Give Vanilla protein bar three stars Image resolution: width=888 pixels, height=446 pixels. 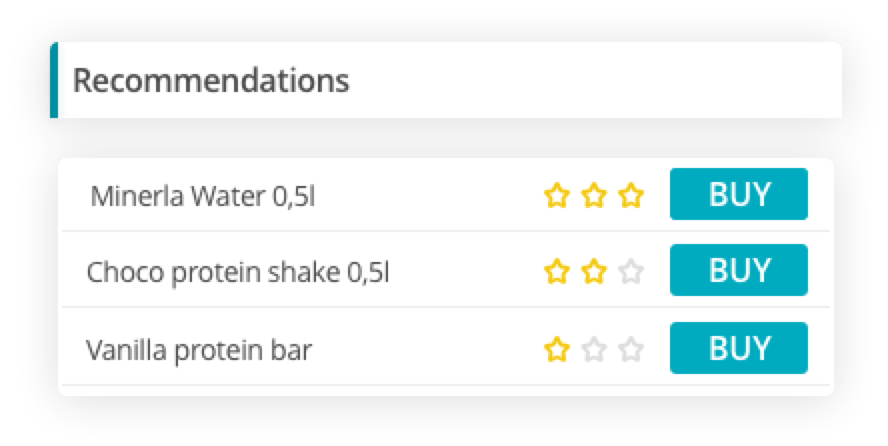coord(630,349)
